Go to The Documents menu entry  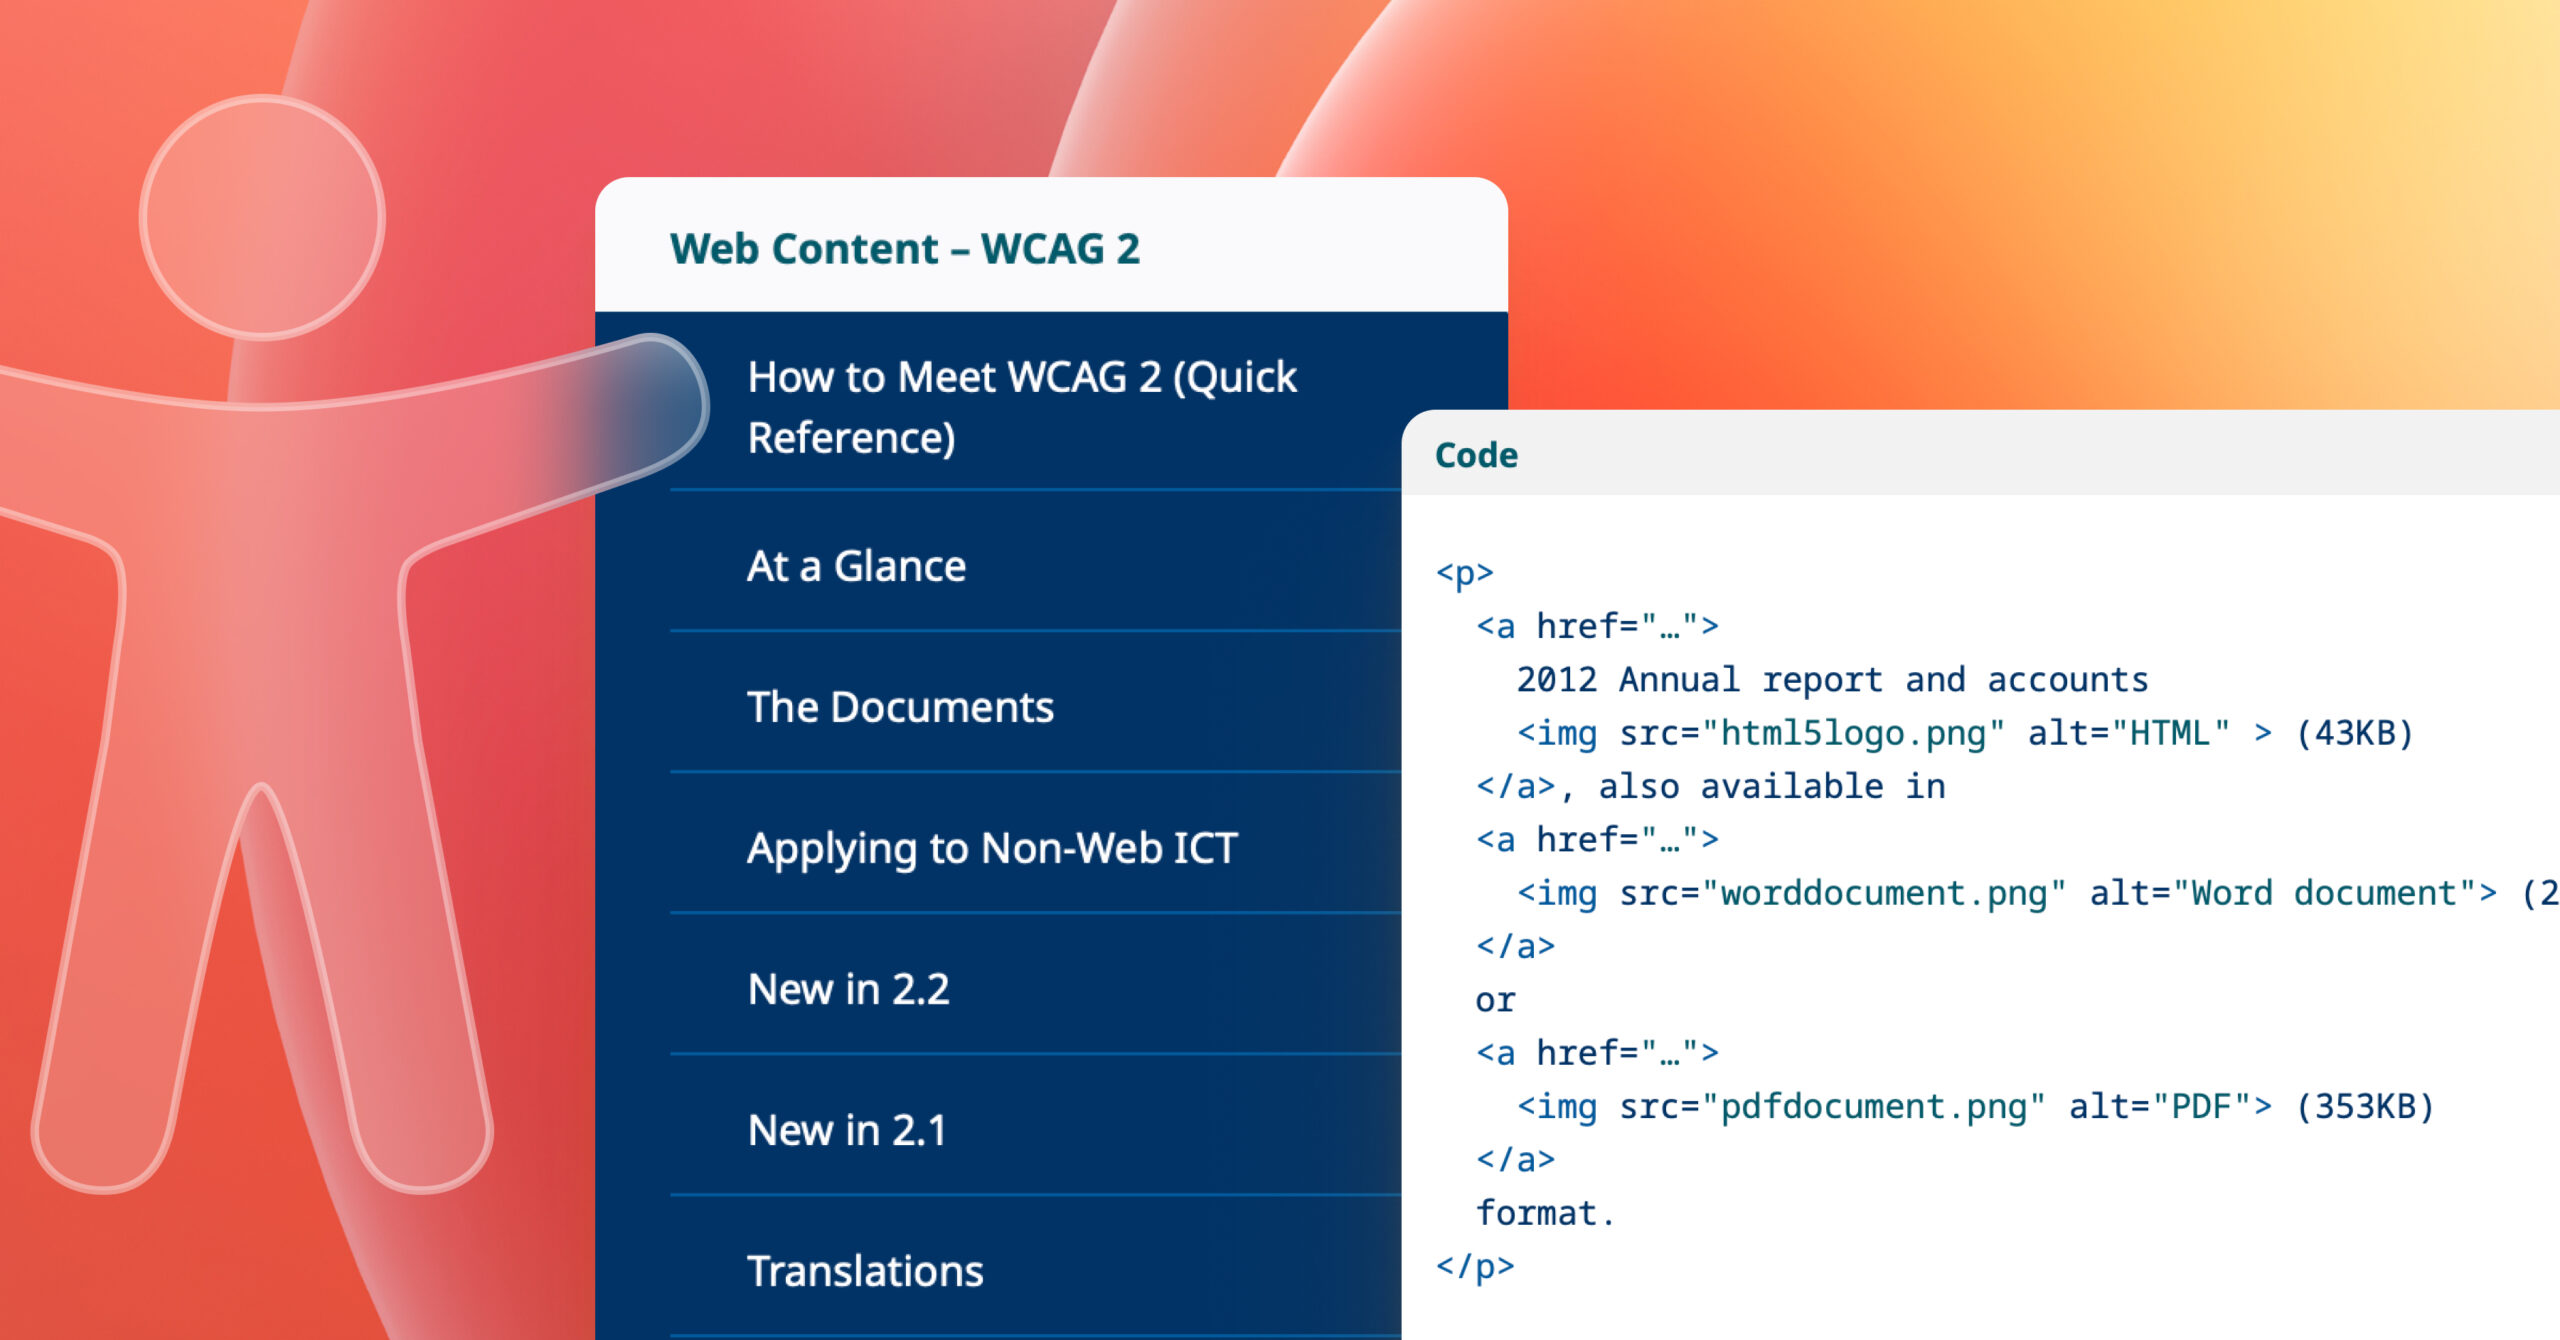click(x=900, y=707)
